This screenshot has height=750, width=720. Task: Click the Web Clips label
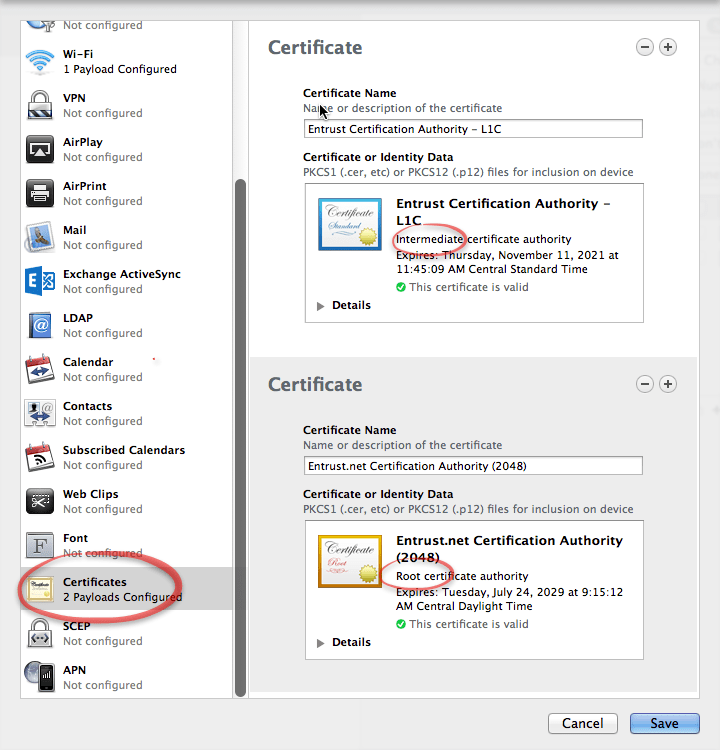90,494
